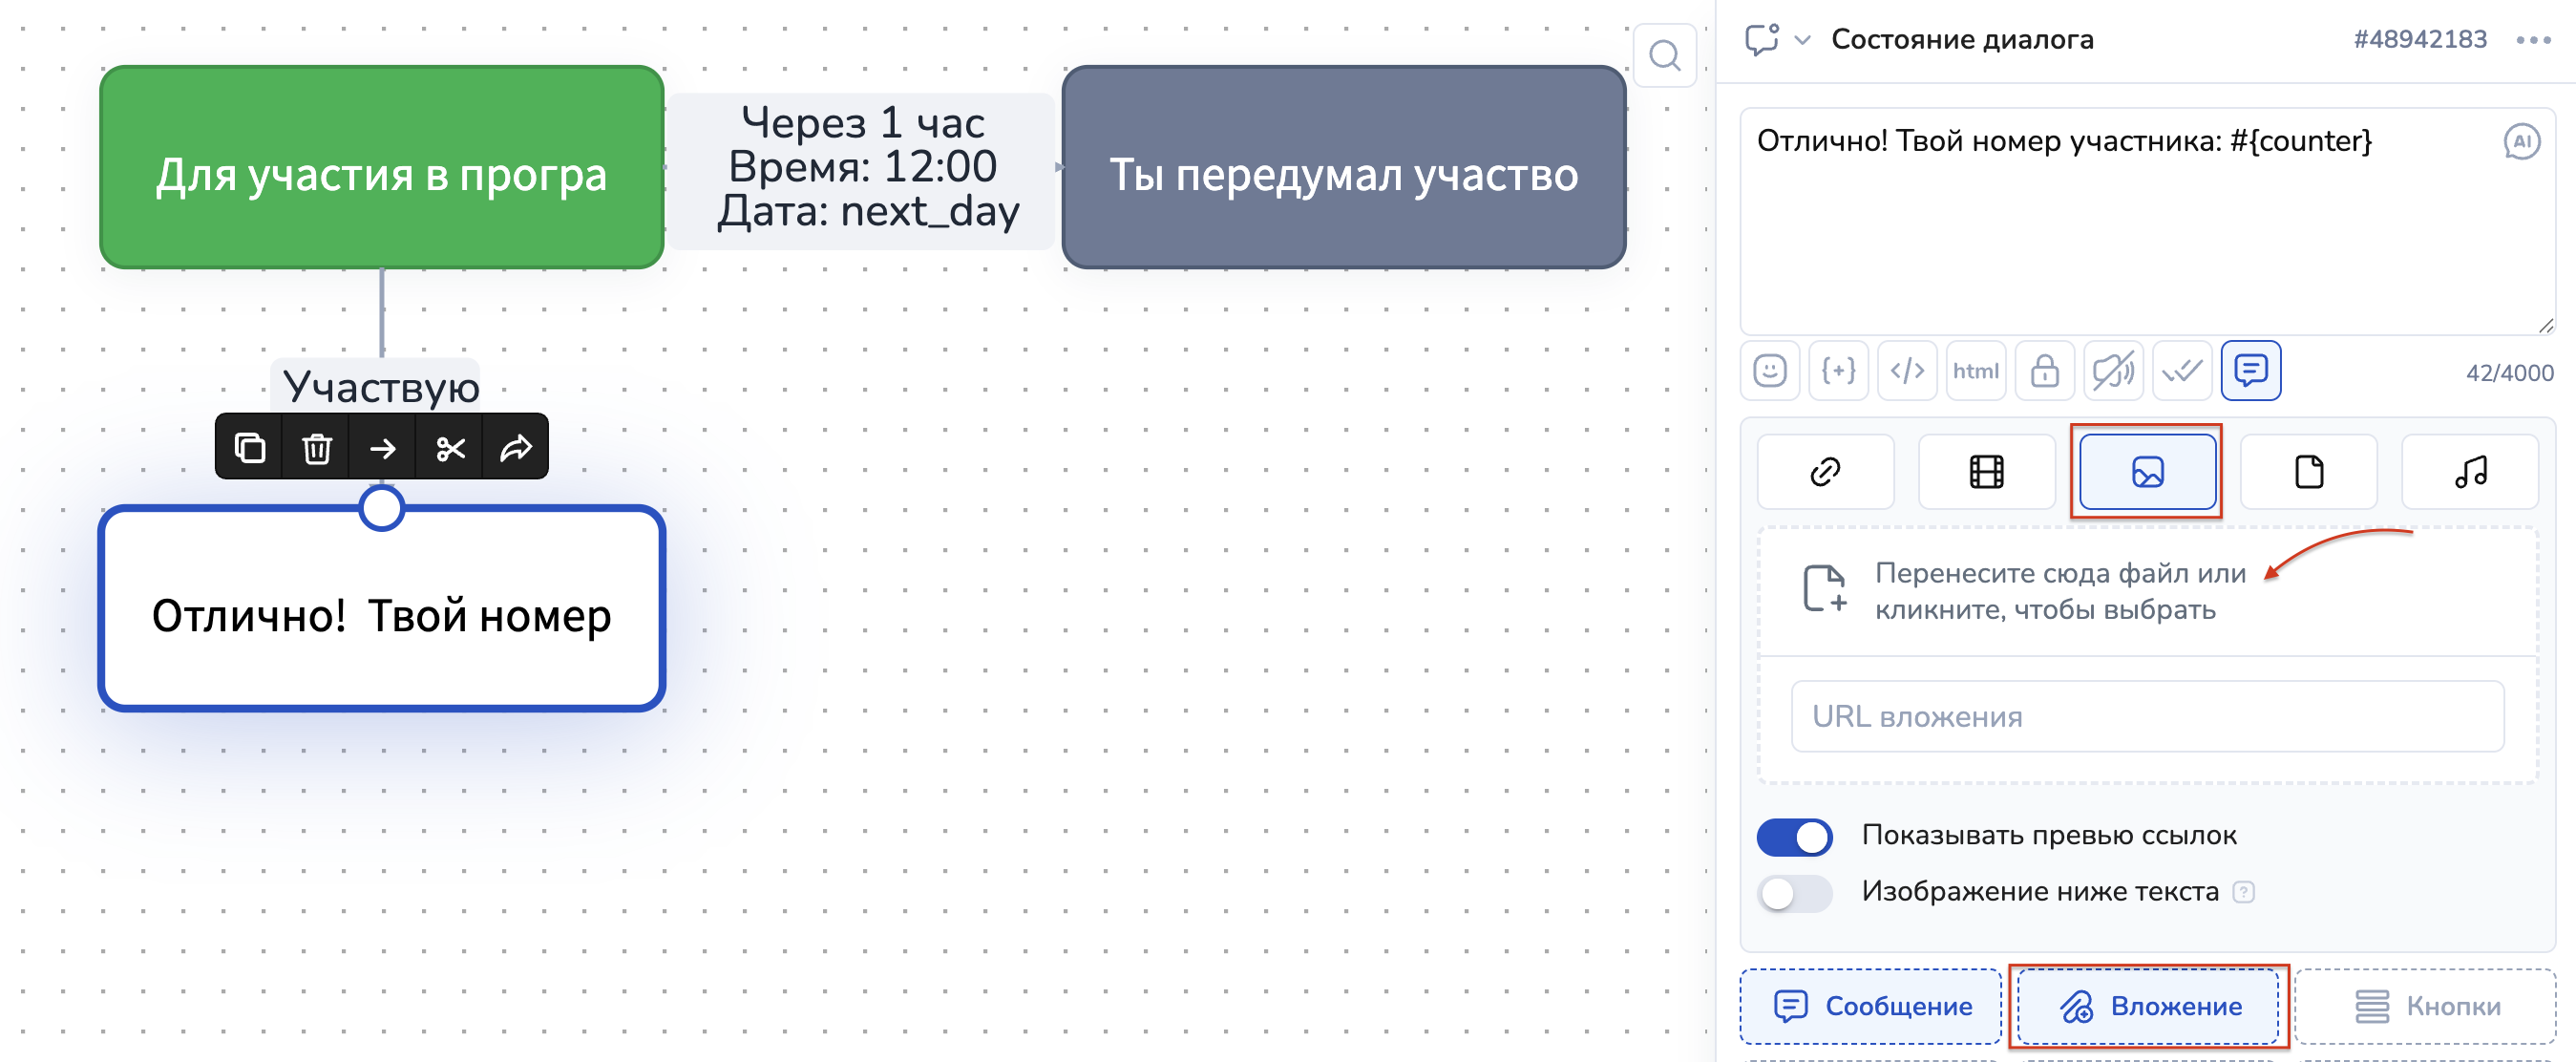Open the three-dots more options menu
Viewport: 2576px width, 1062px height.
pos(2533,40)
